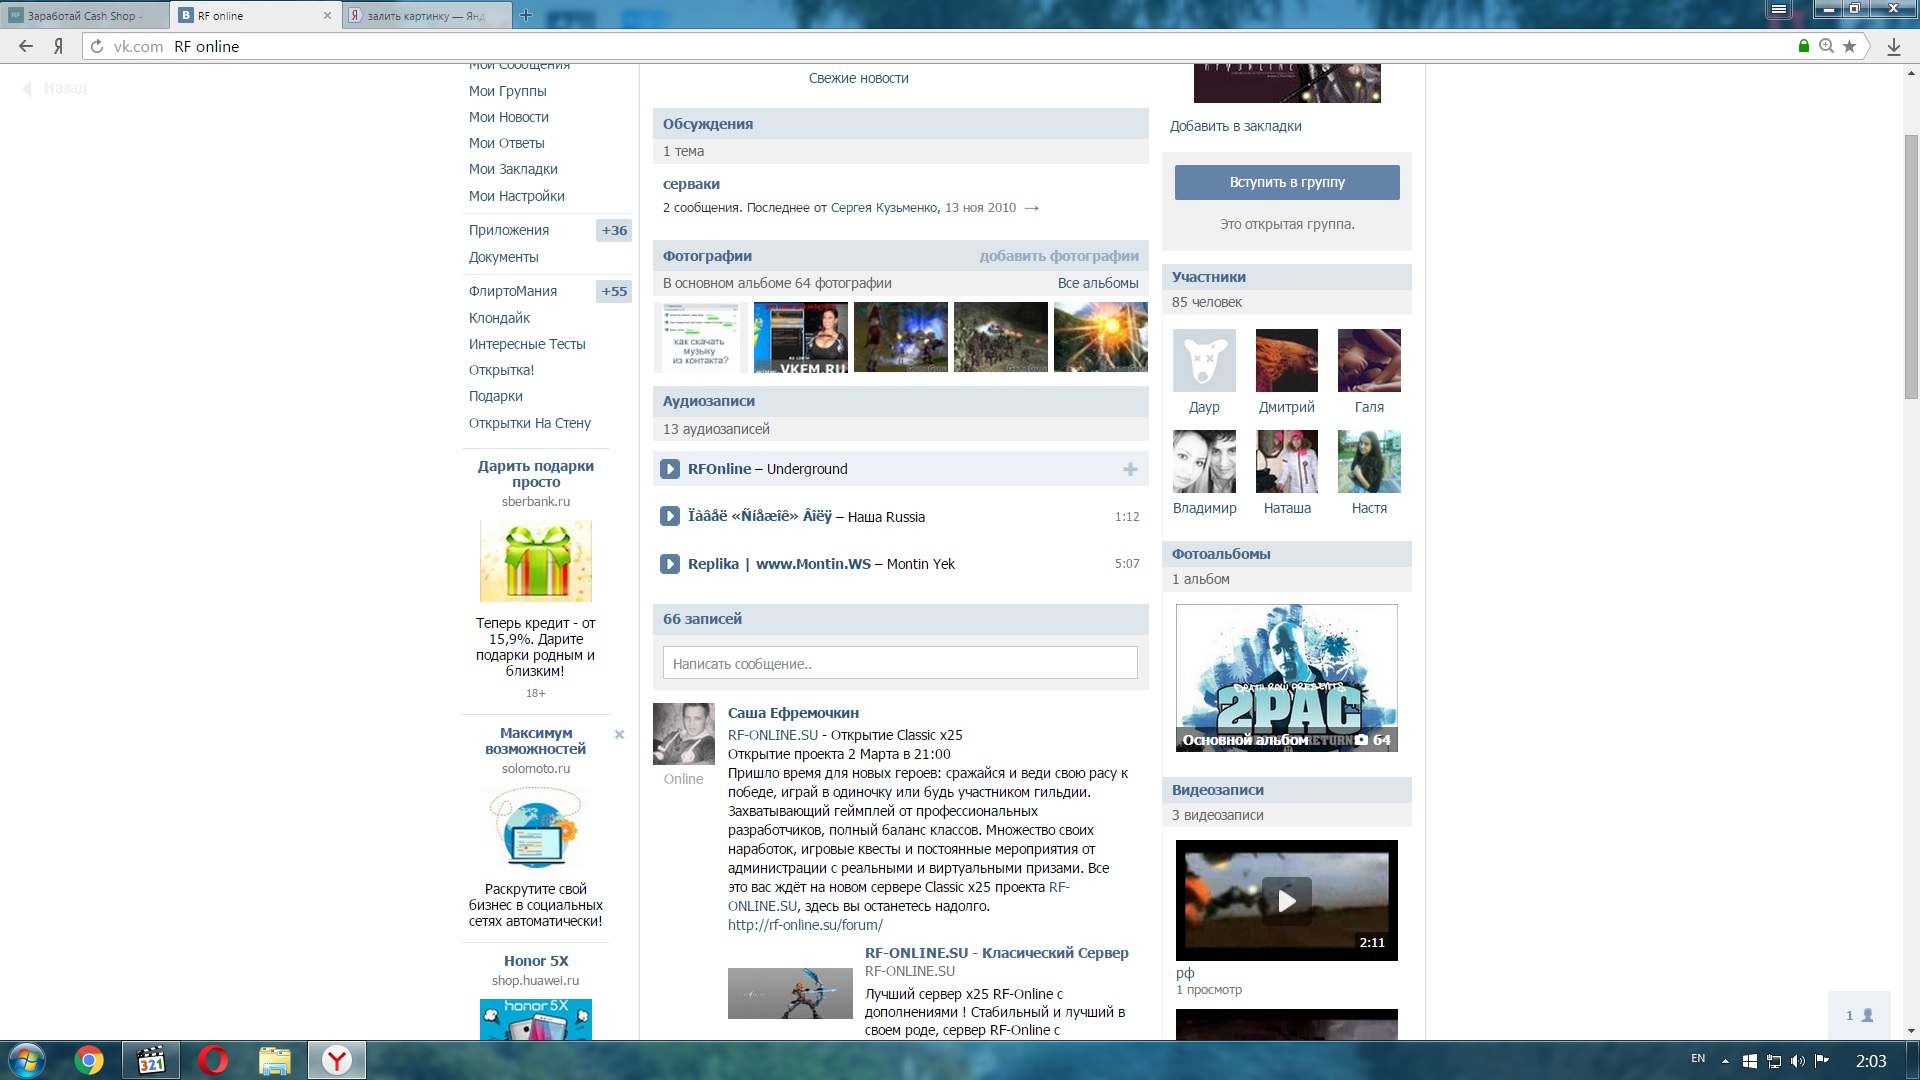Open Мои Группы in the left menu
This screenshot has width=1920, height=1080.
point(508,91)
